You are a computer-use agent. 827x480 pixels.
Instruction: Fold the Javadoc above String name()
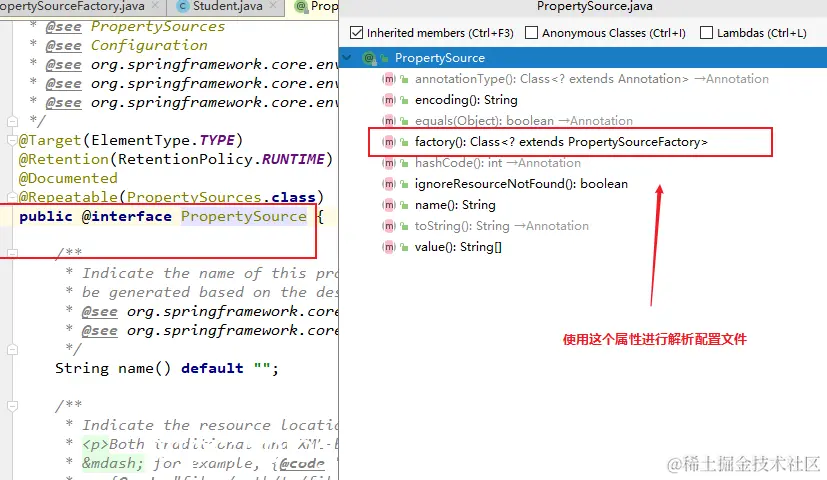tap(13, 253)
